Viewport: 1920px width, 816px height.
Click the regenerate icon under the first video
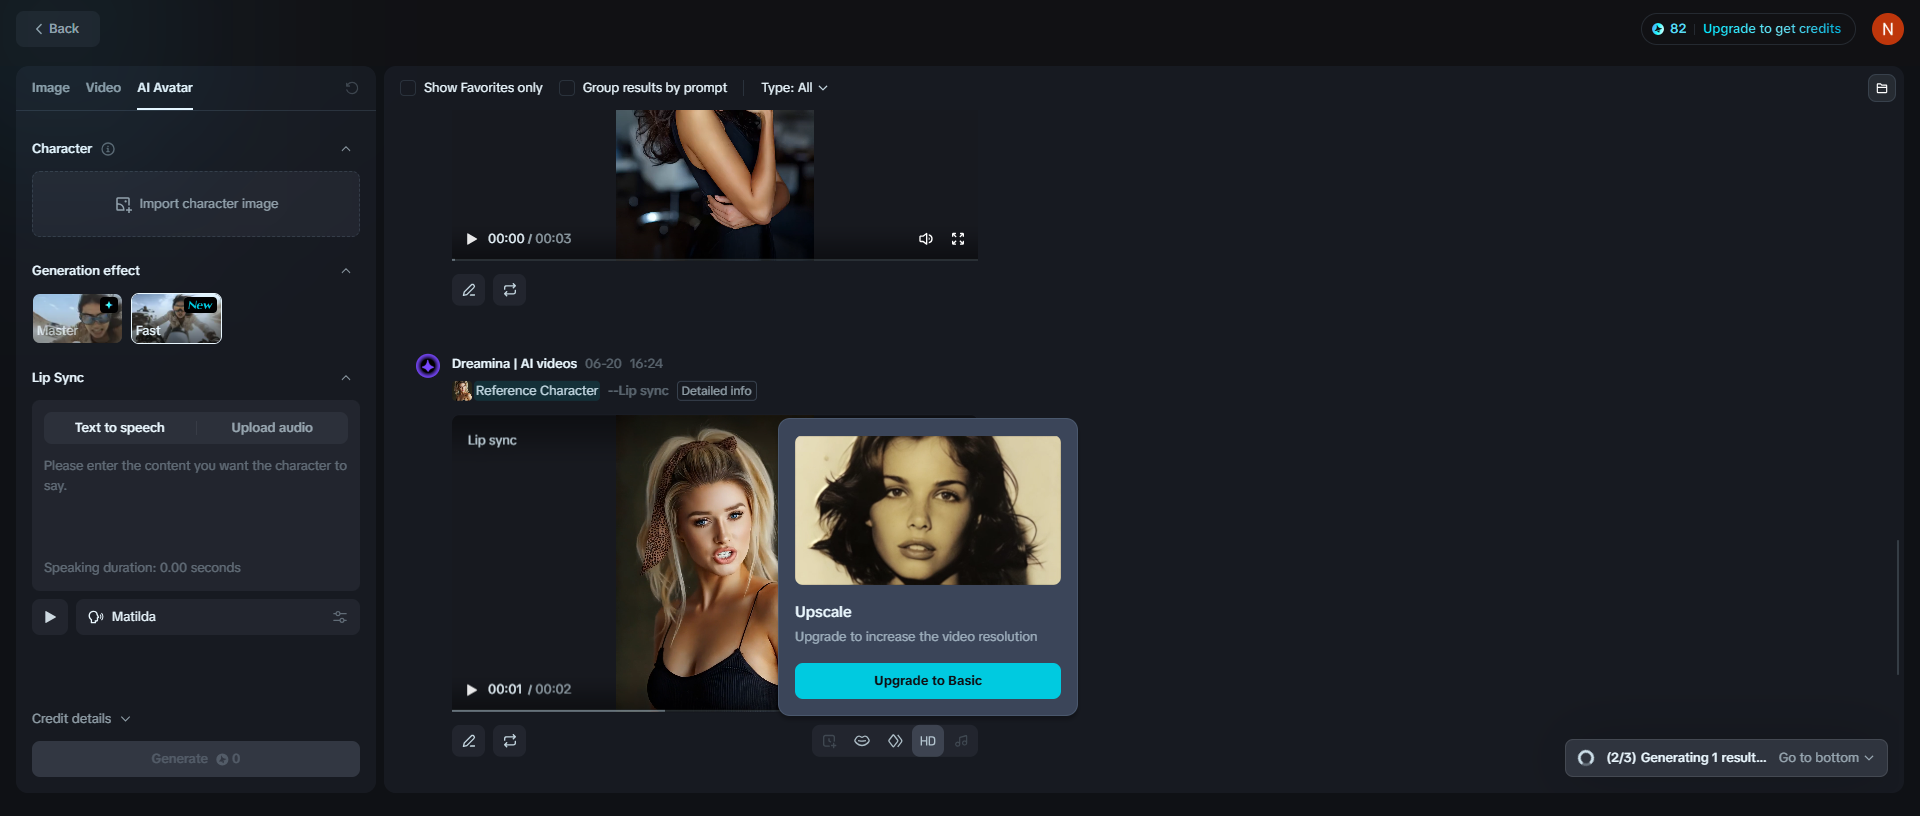click(510, 290)
